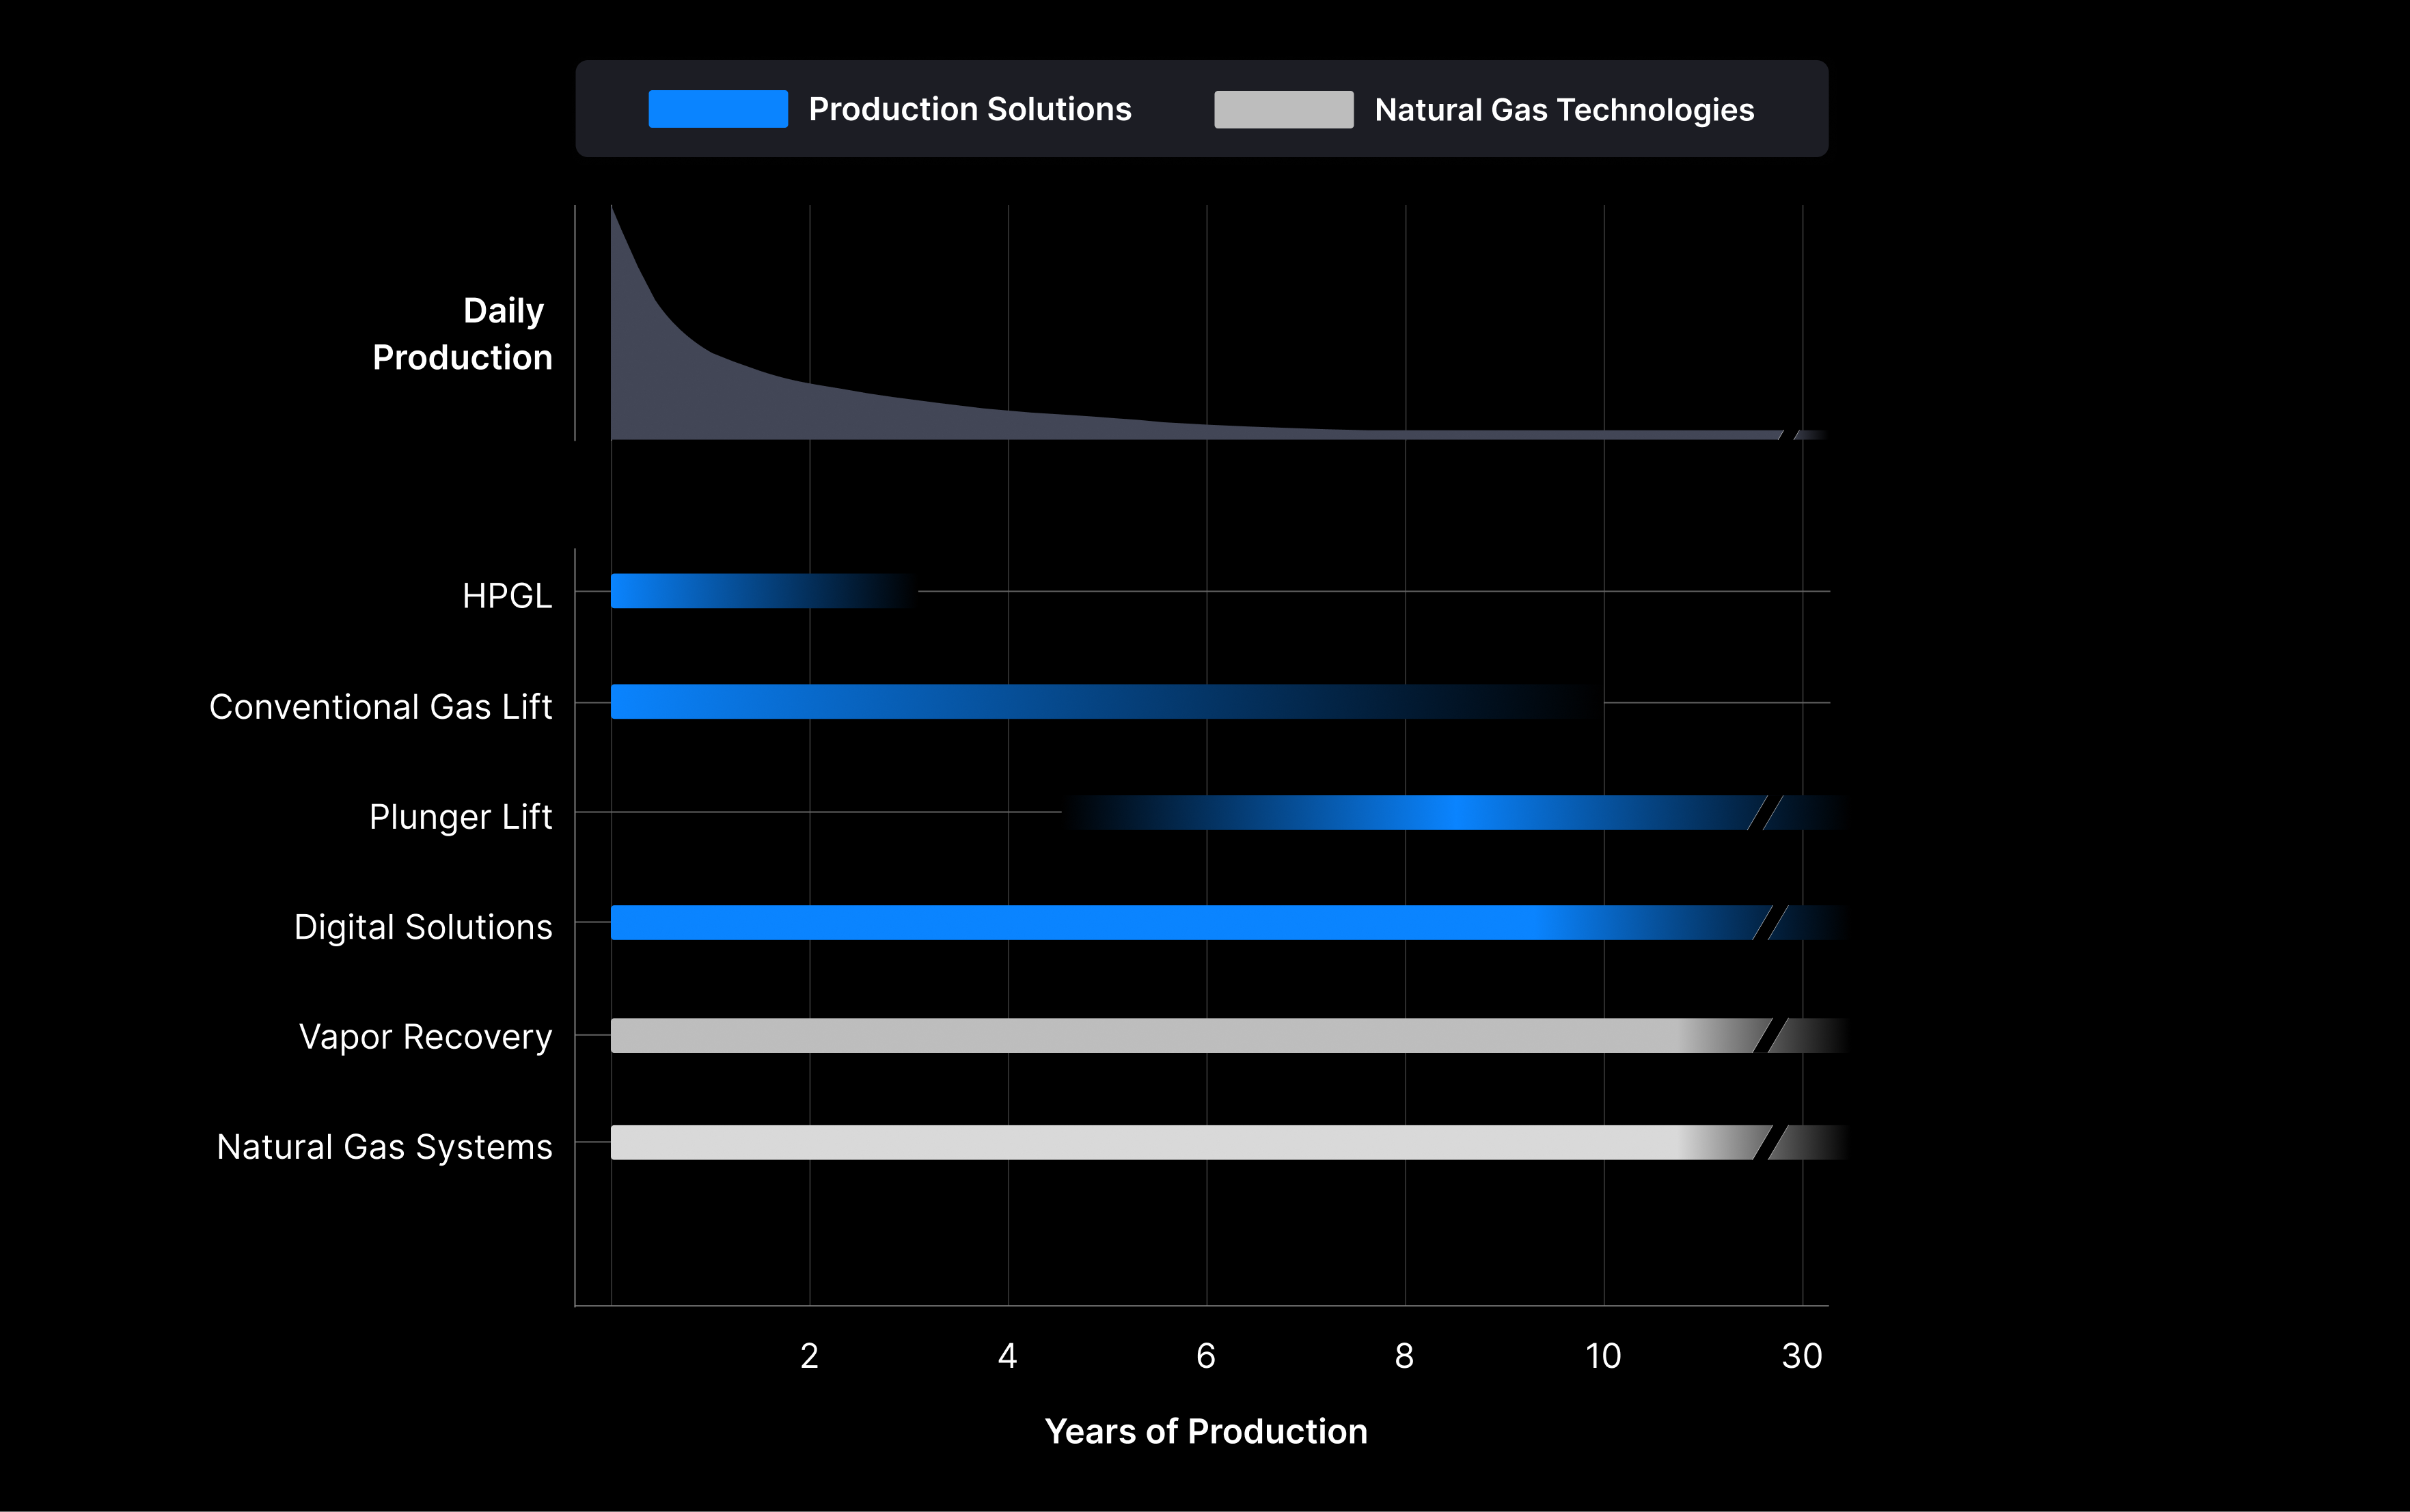Click the Natural Gas Systems bar
This screenshot has width=2410, height=1512.
1150,1143
